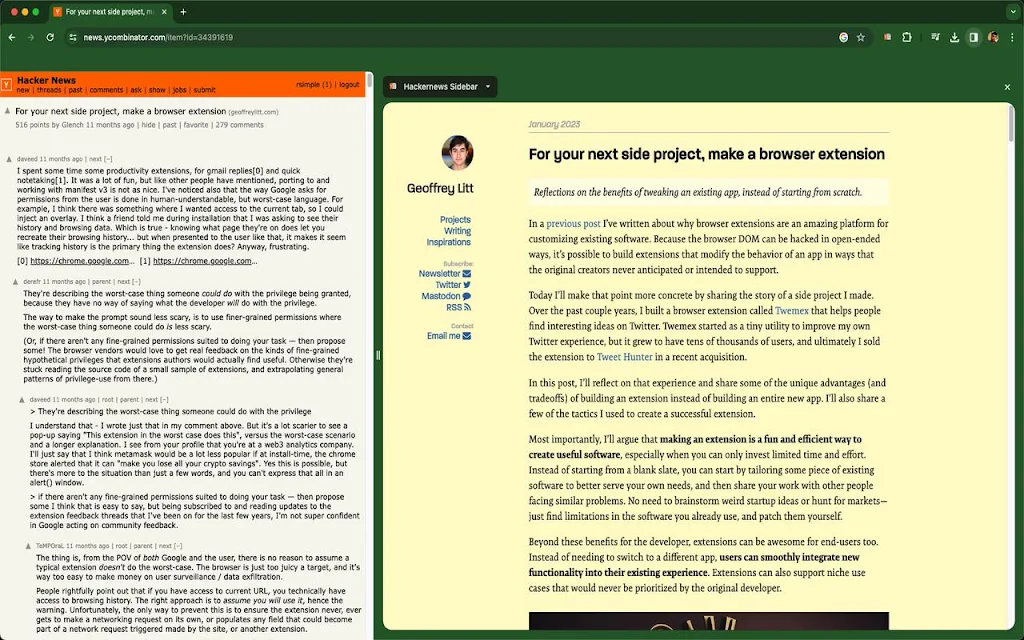The height and width of the screenshot is (640, 1024).
Task: Open the Tweet Hunter link
Action: [624, 357]
